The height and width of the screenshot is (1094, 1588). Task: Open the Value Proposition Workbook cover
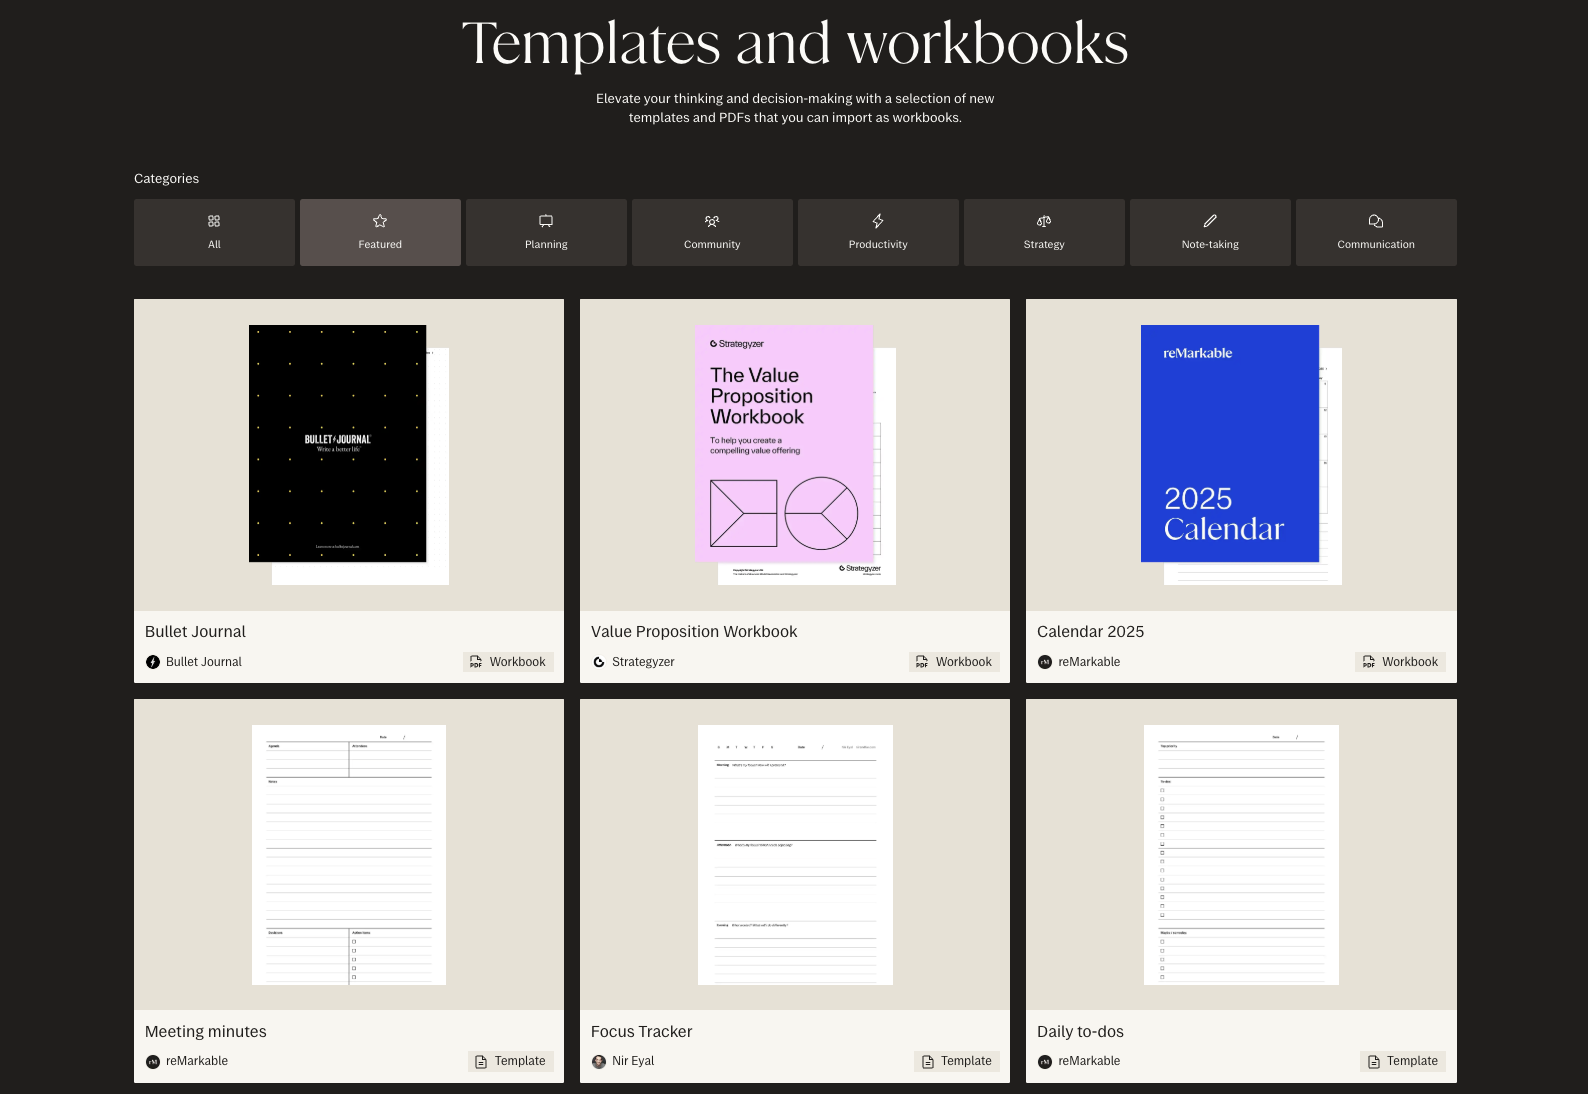pyautogui.click(x=785, y=444)
